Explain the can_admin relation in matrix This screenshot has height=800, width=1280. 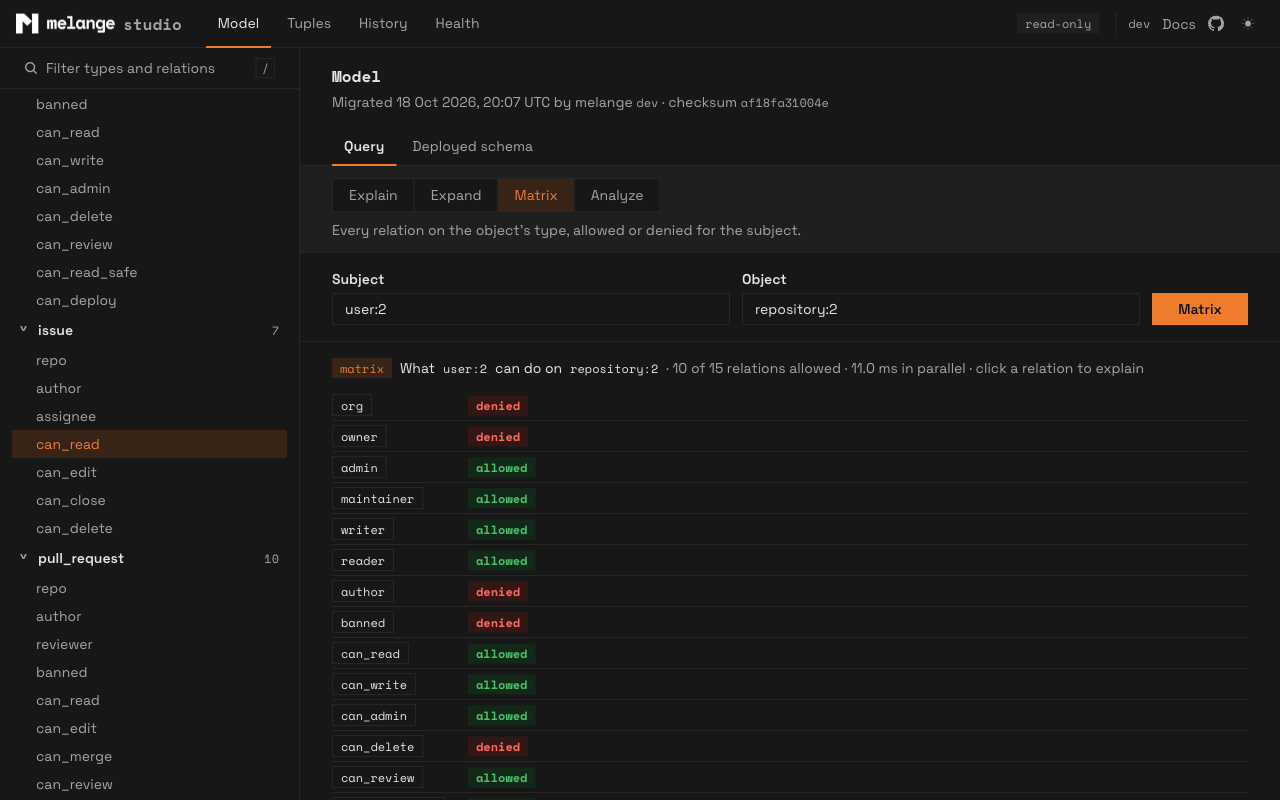point(374,716)
